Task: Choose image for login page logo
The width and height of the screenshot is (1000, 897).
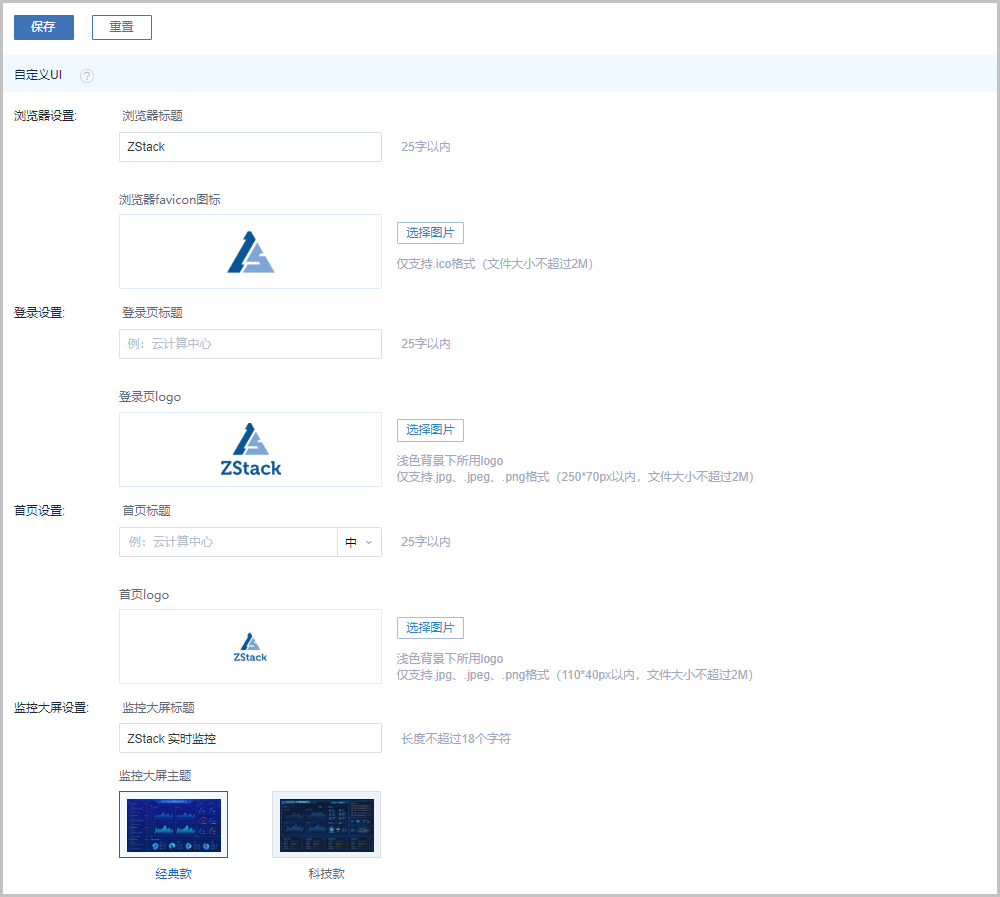Action: pos(430,430)
